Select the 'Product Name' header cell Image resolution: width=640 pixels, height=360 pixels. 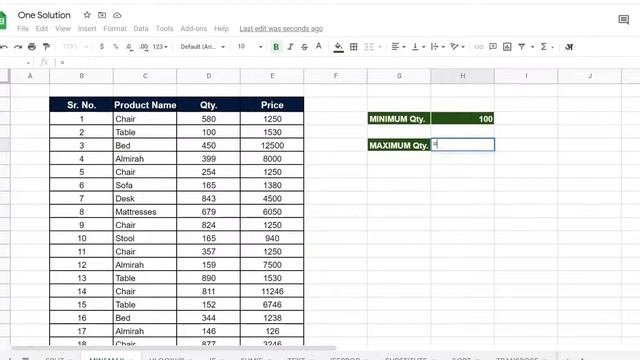coord(145,105)
